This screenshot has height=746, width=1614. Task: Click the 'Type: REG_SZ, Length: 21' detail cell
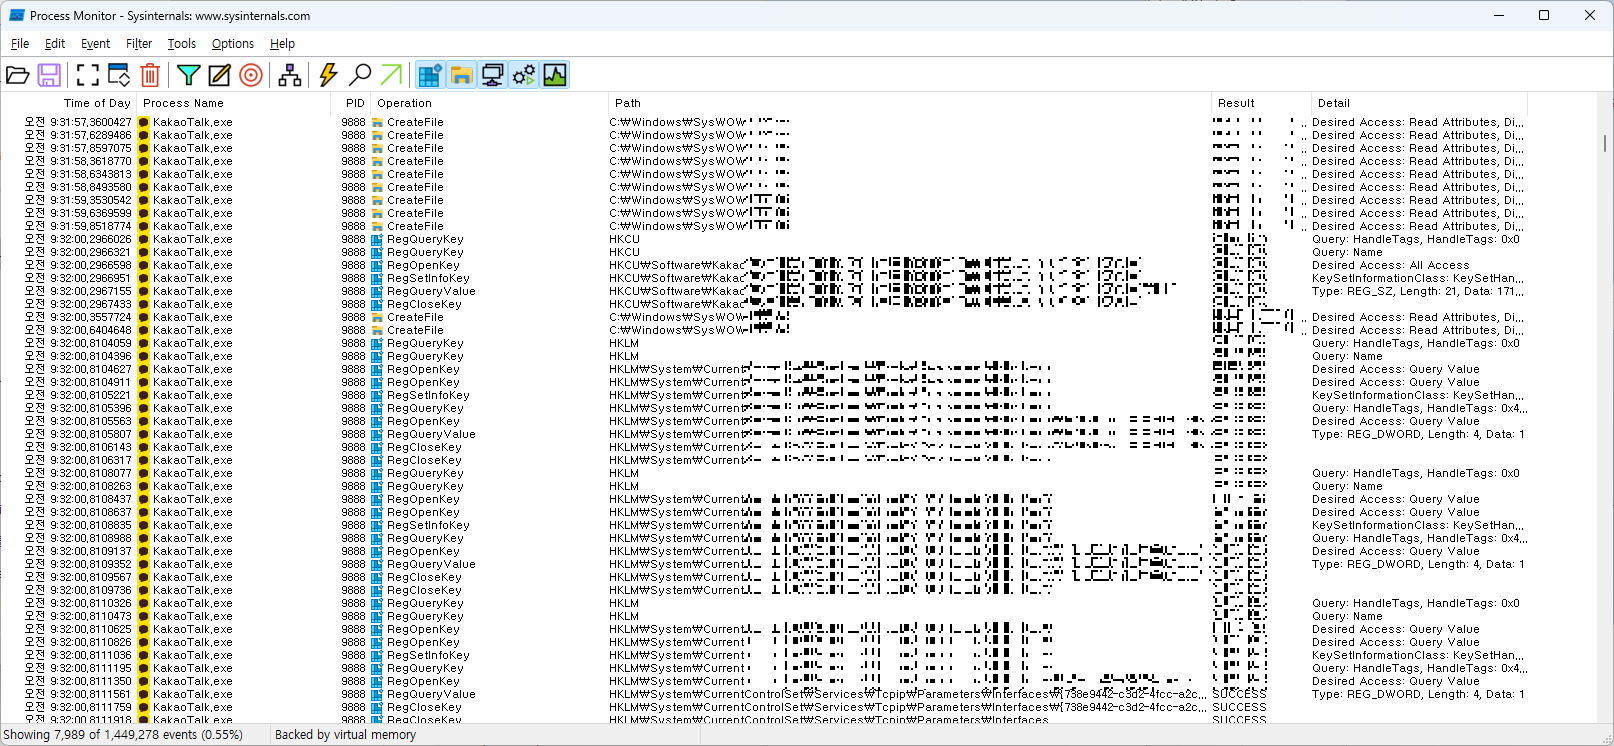(1418, 291)
